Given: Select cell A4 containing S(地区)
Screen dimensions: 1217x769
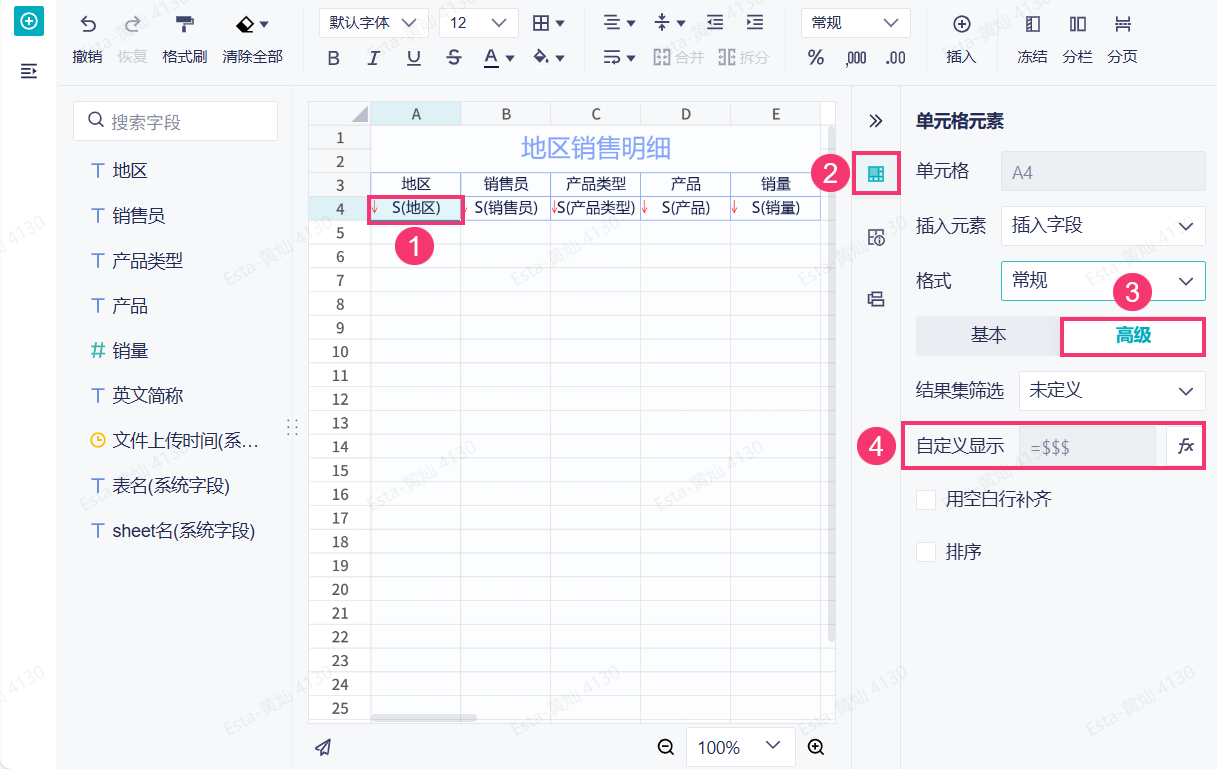Looking at the screenshot, I should click(416, 208).
